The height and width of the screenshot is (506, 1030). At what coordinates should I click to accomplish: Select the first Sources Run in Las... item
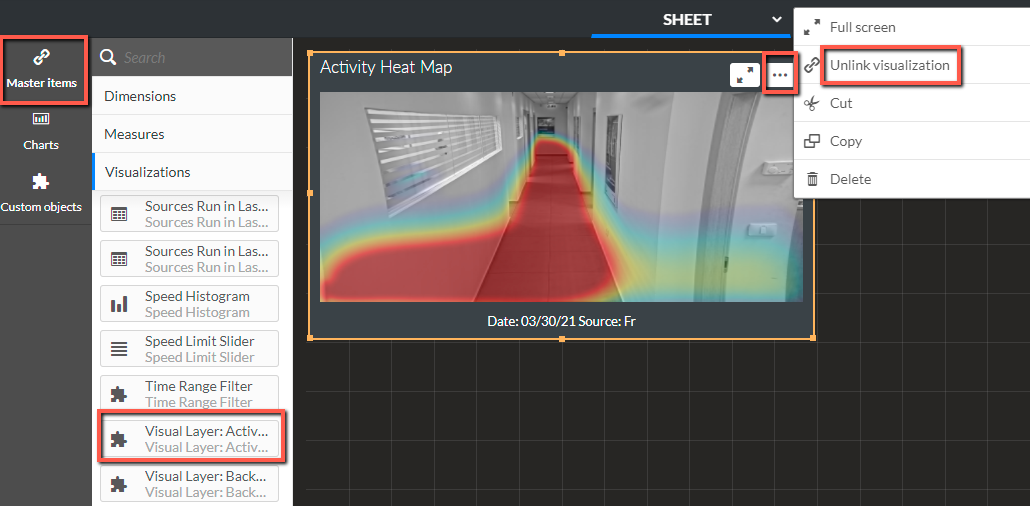[189, 214]
